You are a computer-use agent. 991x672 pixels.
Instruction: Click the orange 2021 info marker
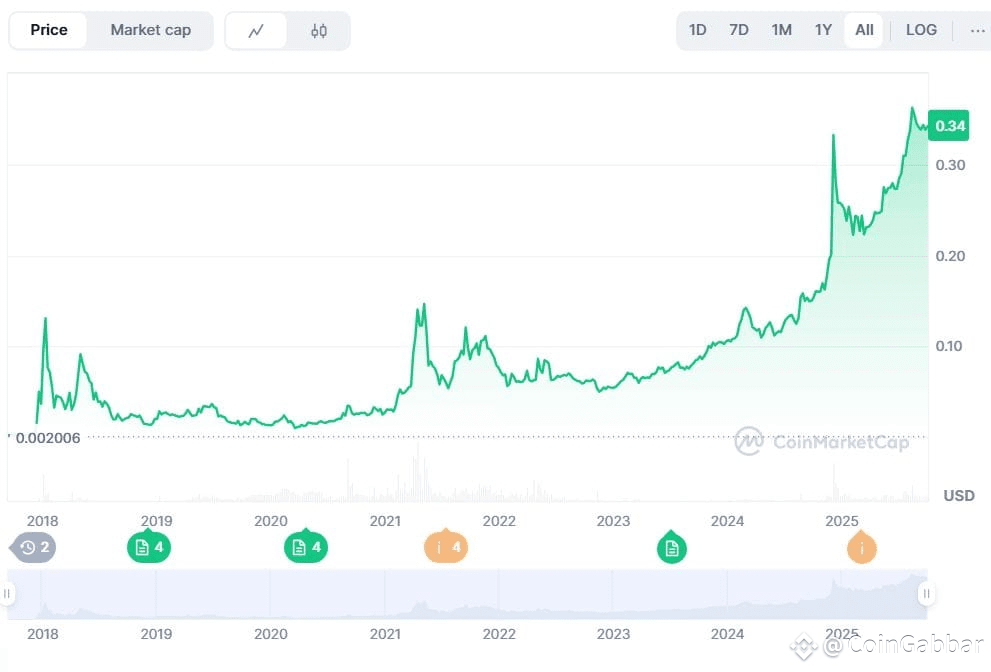[x=447, y=547]
